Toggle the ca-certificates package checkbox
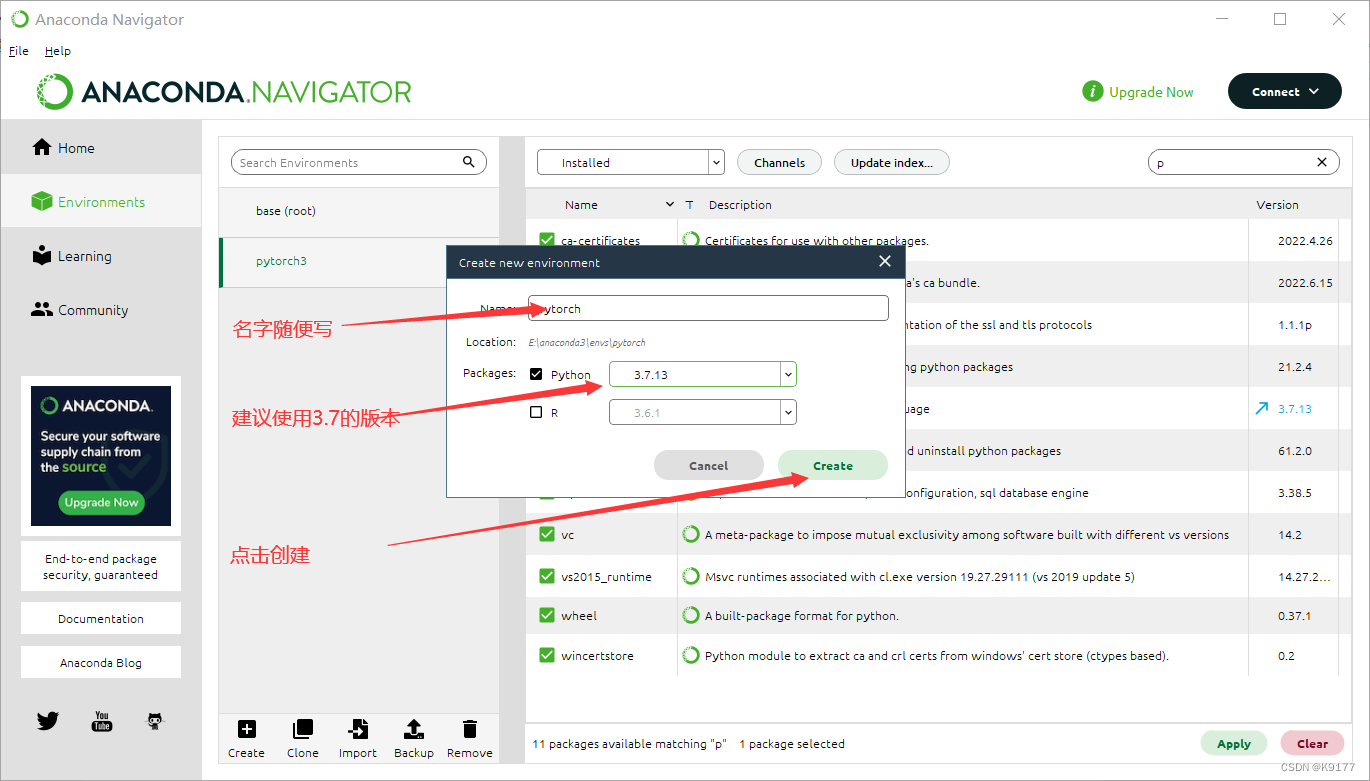 546,240
